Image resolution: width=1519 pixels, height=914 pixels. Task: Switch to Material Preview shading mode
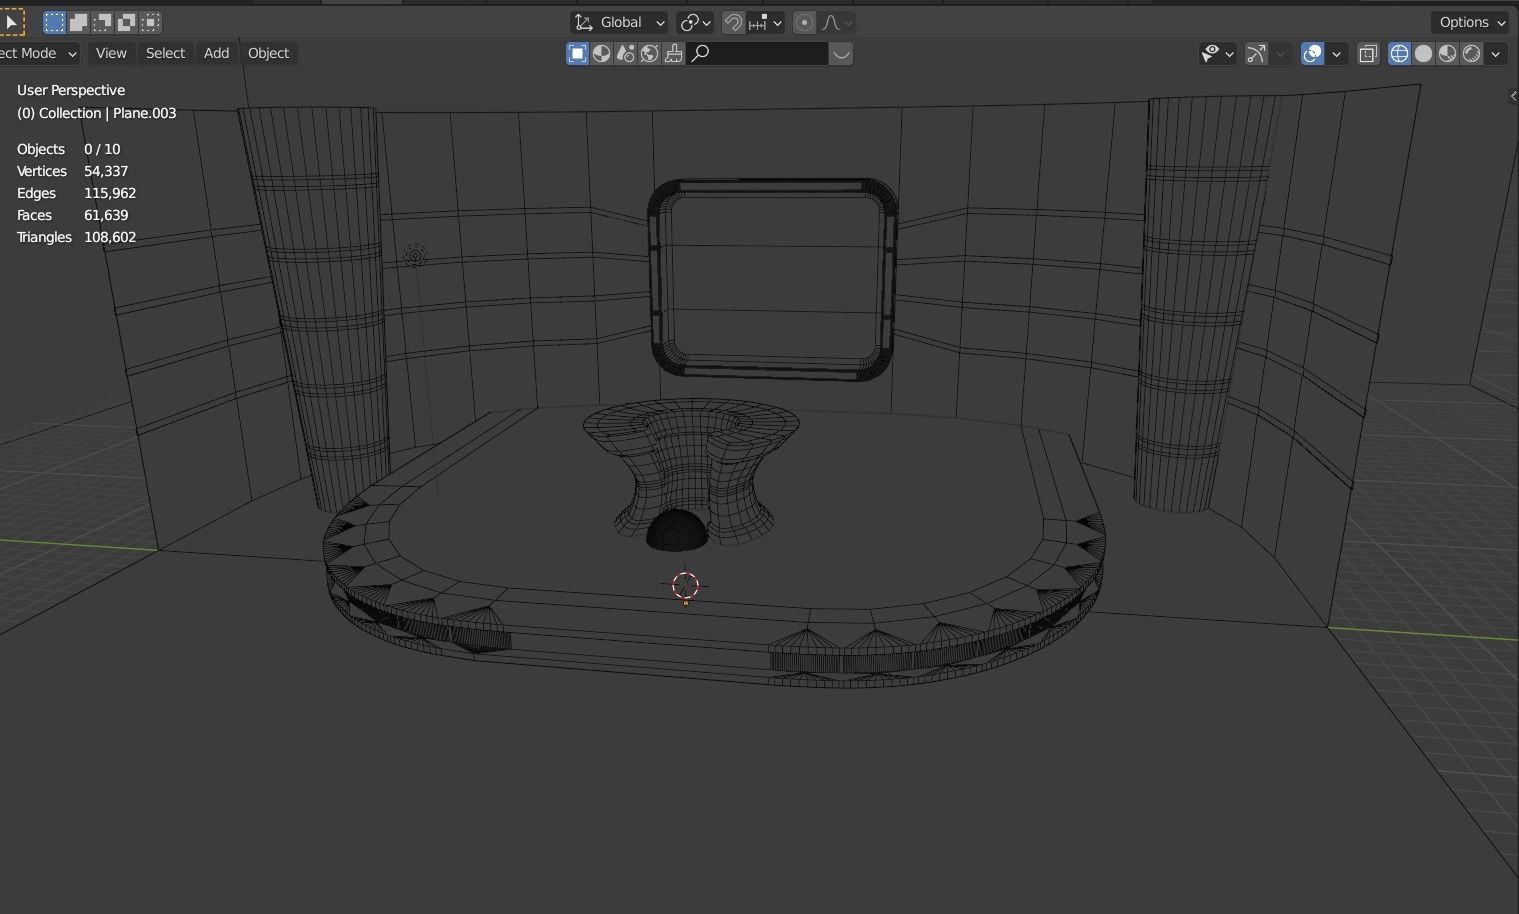coord(1446,54)
